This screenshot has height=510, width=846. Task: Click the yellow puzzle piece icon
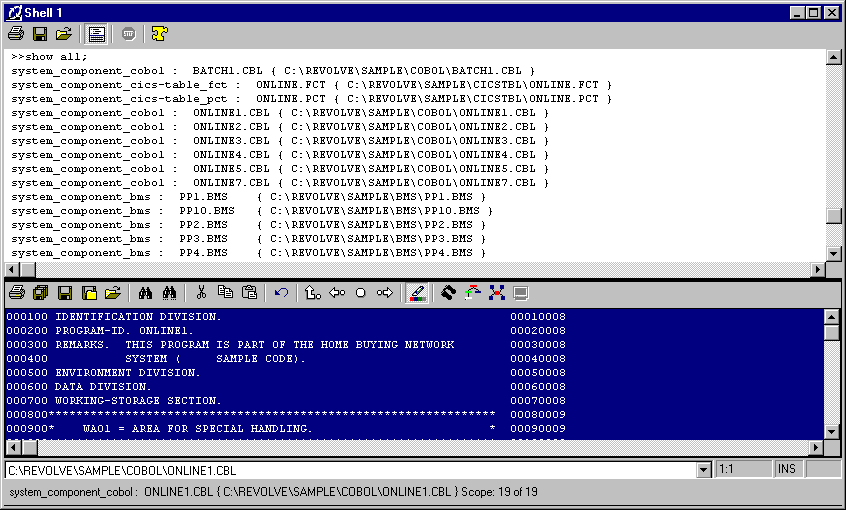[x=159, y=34]
